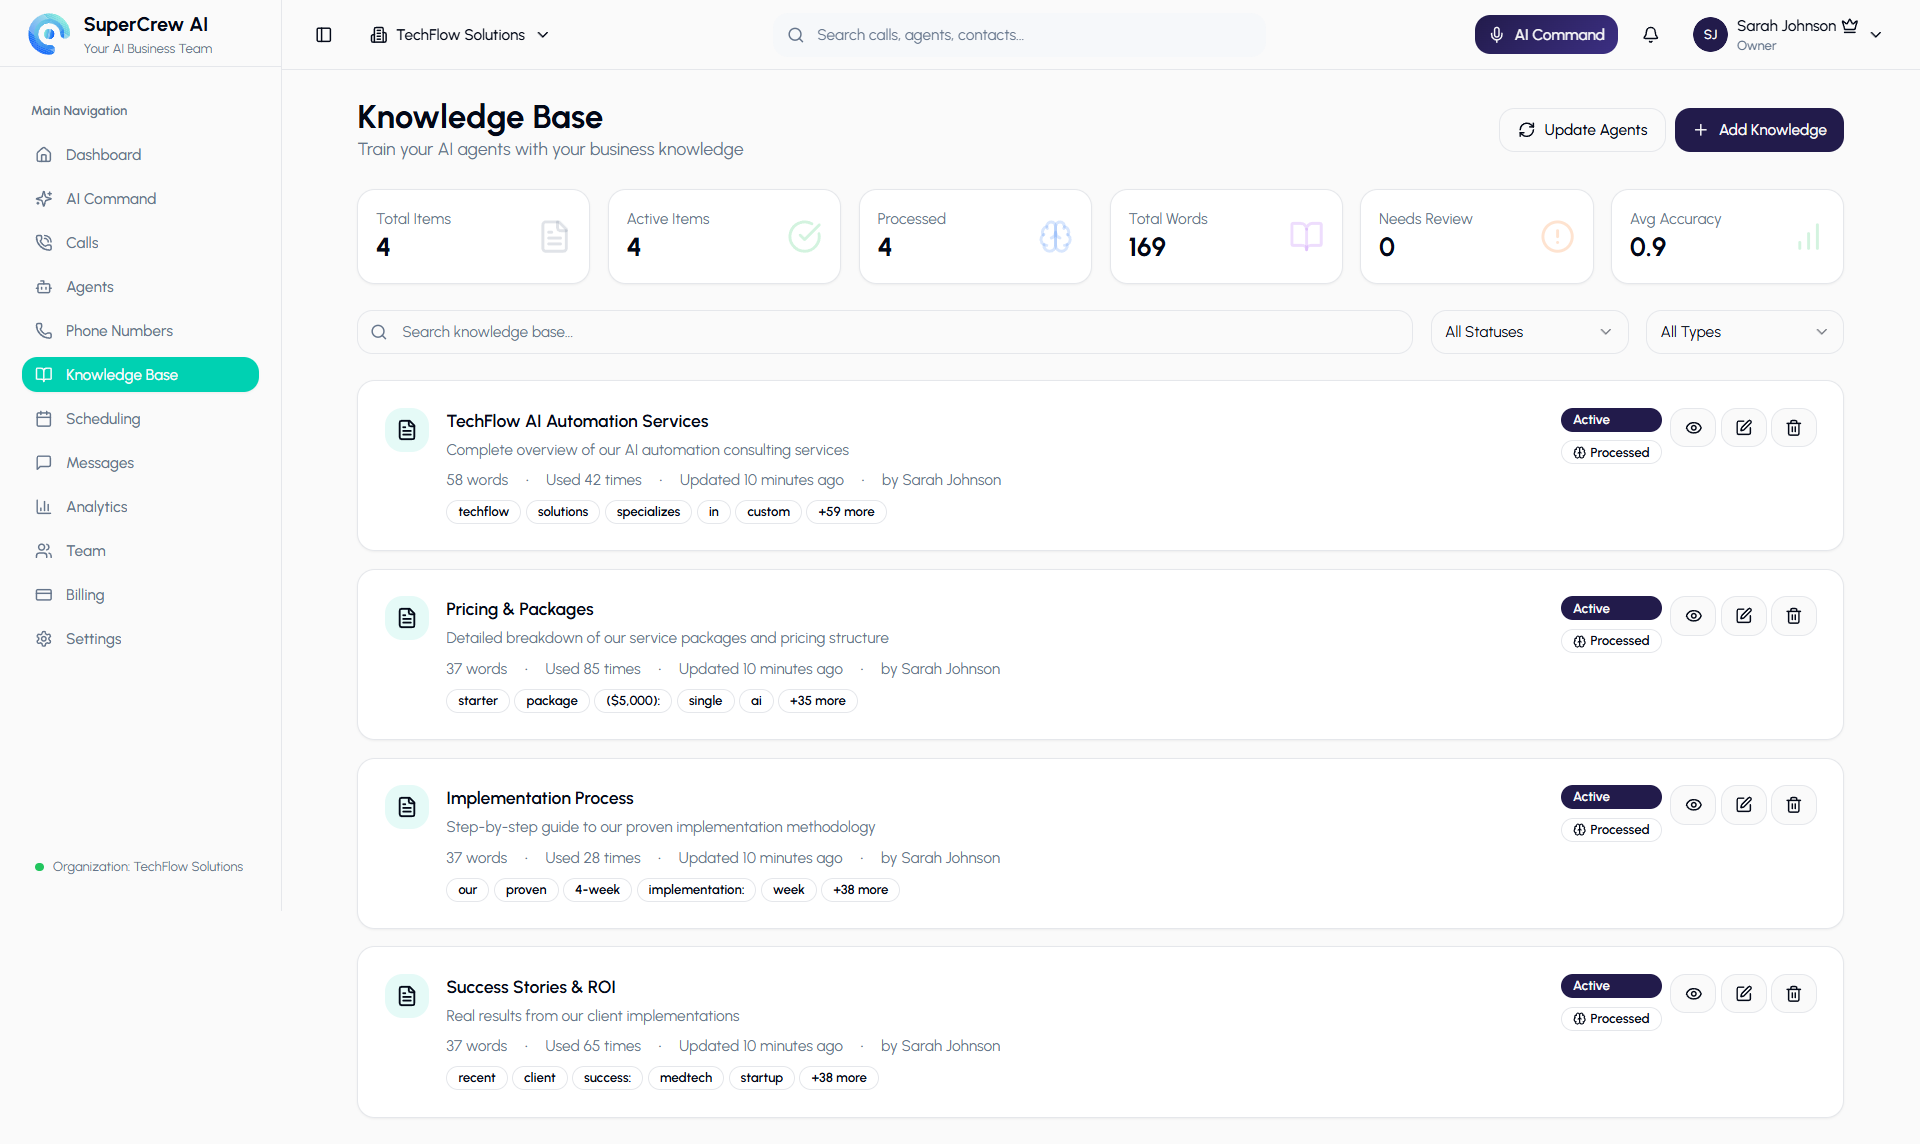Select Knowledge Base in sidebar

click(140, 375)
